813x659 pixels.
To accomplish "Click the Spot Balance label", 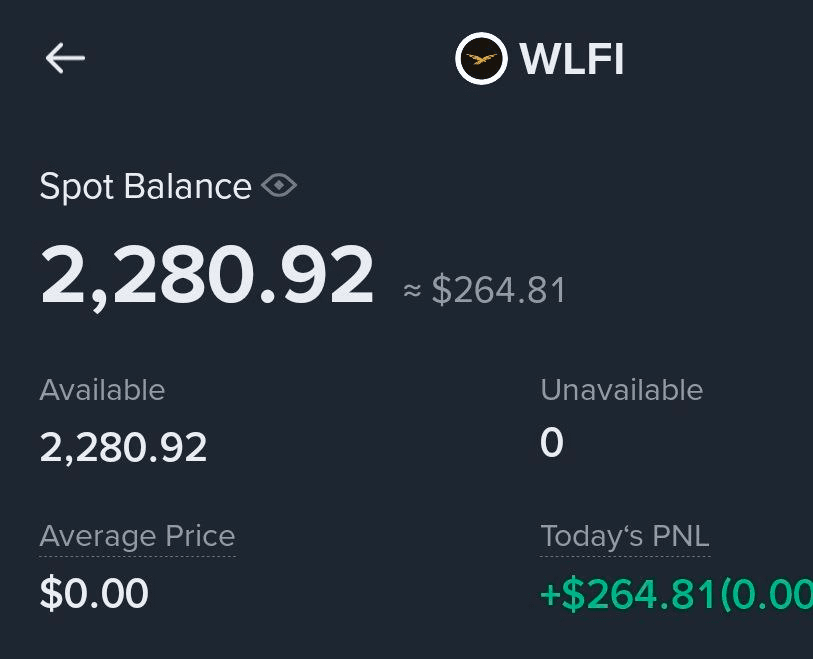I will tap(145, 187).
